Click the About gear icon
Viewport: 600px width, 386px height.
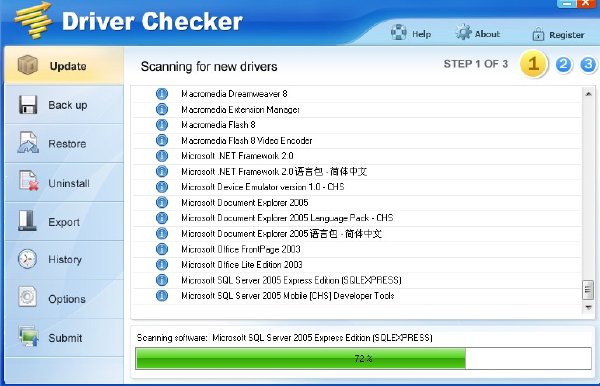(463, 32)
